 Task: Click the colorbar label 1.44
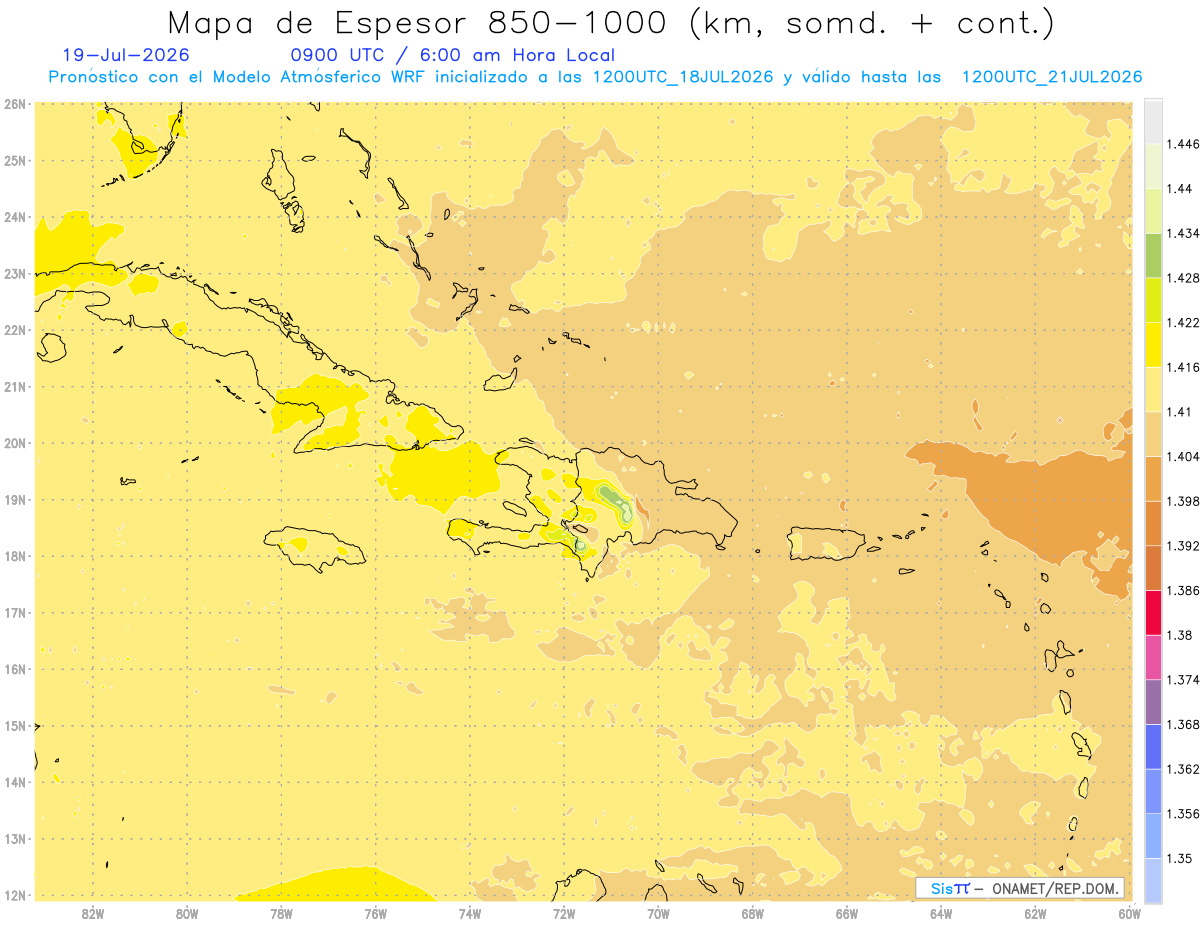click(x=1181, y=188)
